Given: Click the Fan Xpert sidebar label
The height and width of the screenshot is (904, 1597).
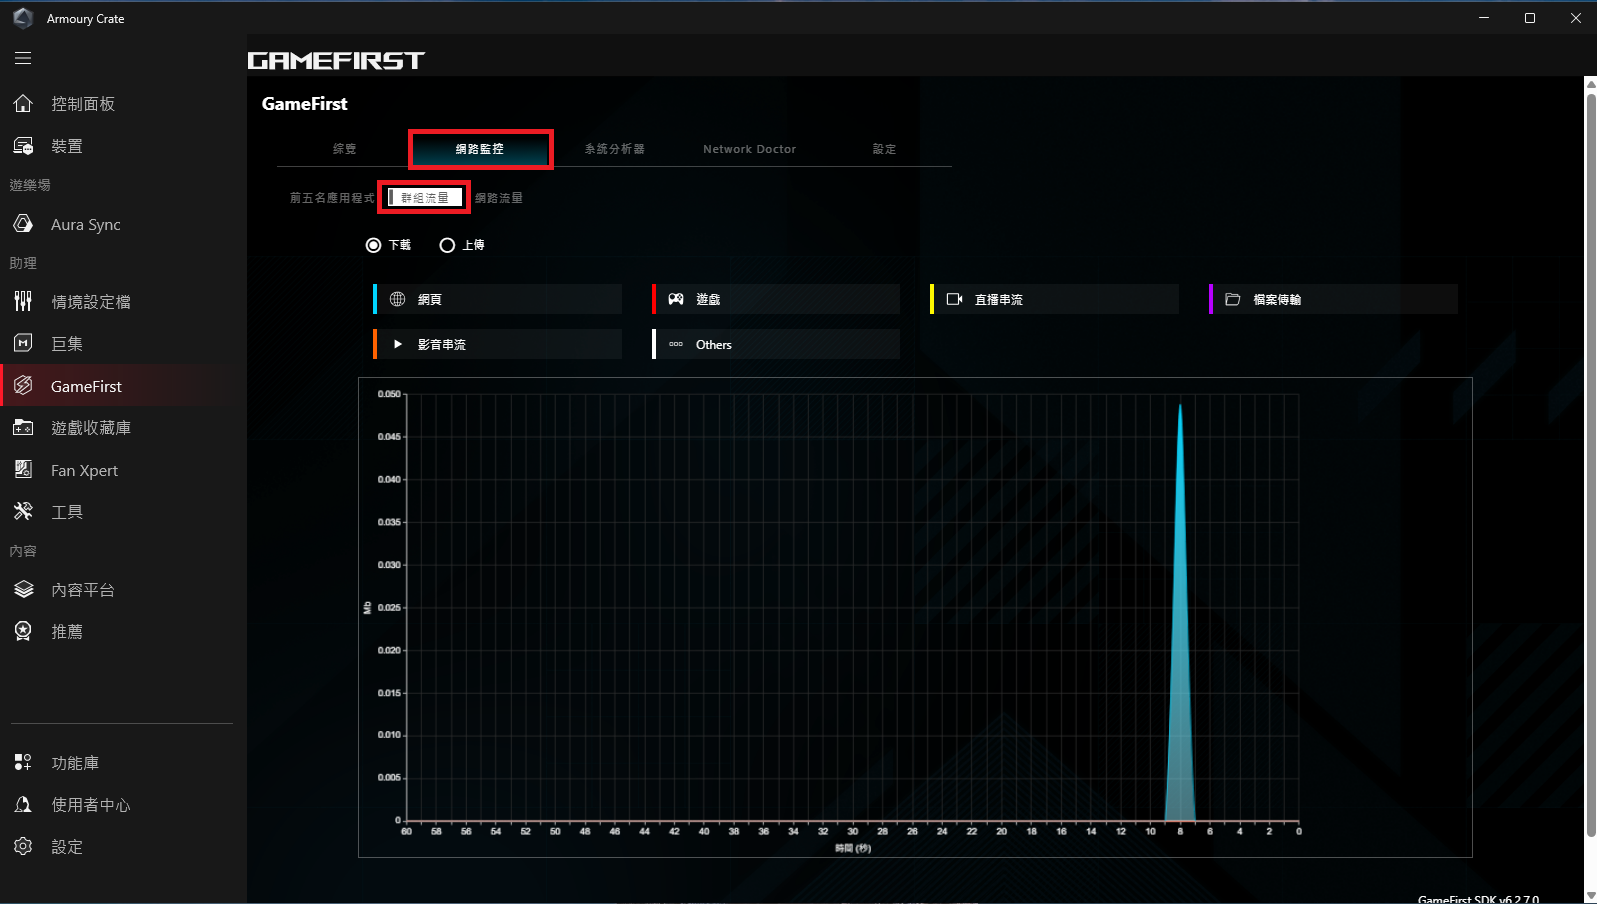Looking at the screenshot, I should pos(84,470).
